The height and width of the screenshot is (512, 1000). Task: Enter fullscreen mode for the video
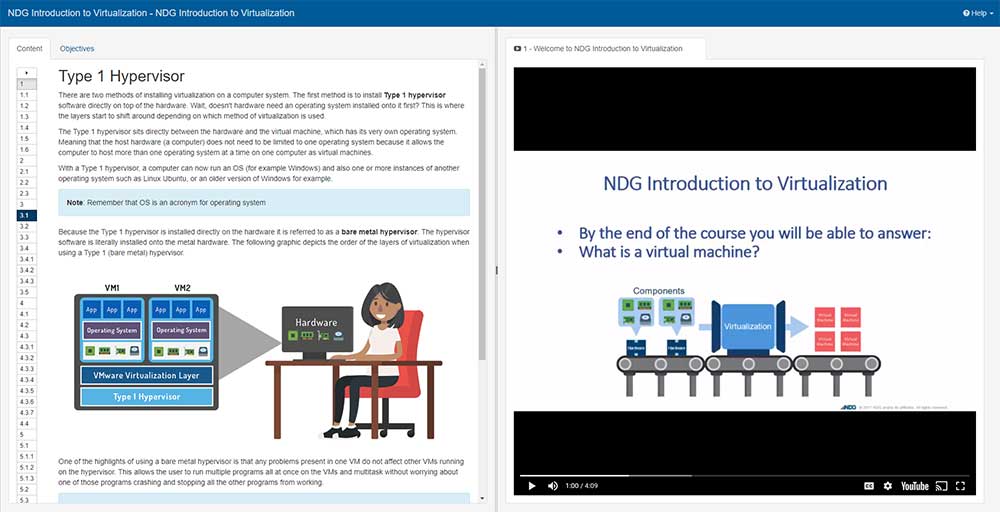pos(960,486)
